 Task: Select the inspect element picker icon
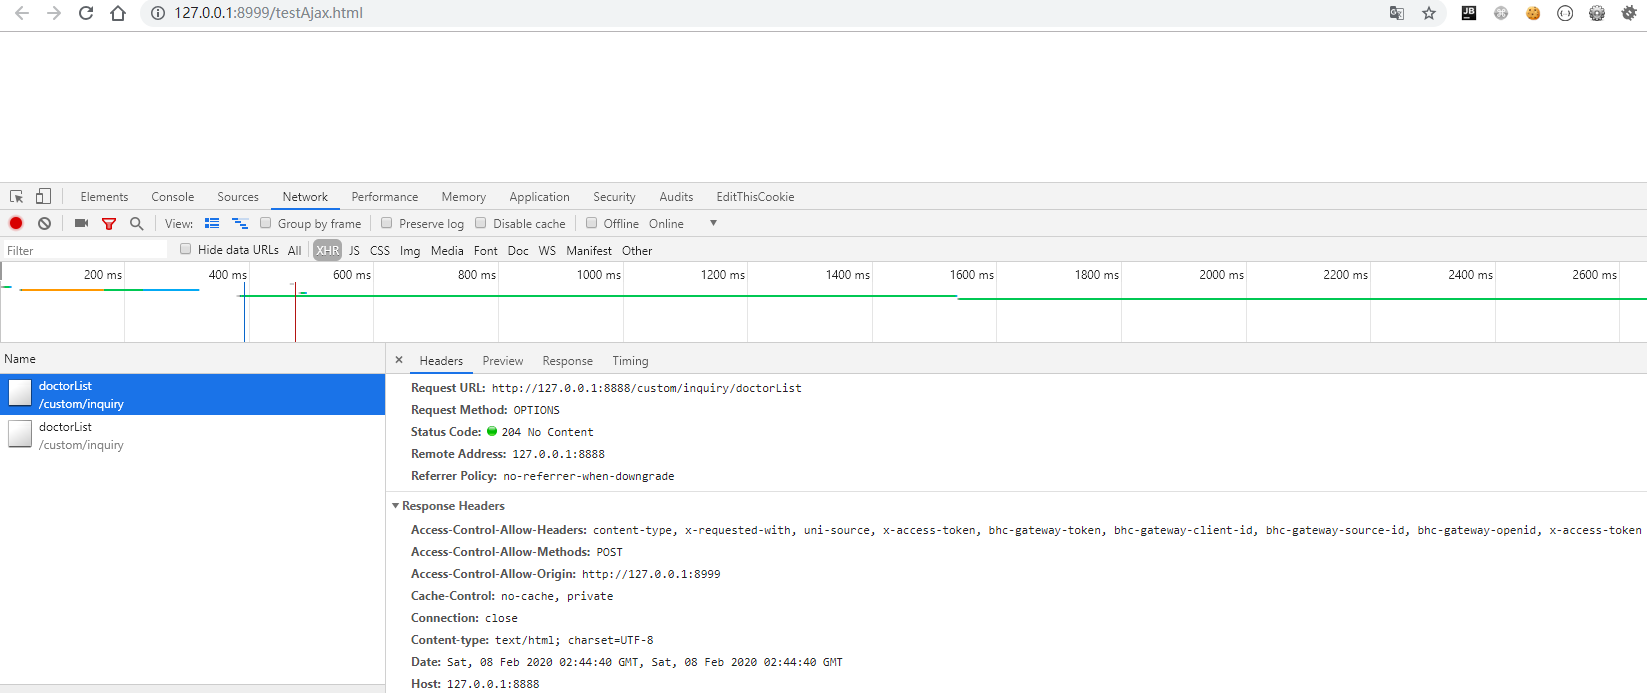[17, 197]
